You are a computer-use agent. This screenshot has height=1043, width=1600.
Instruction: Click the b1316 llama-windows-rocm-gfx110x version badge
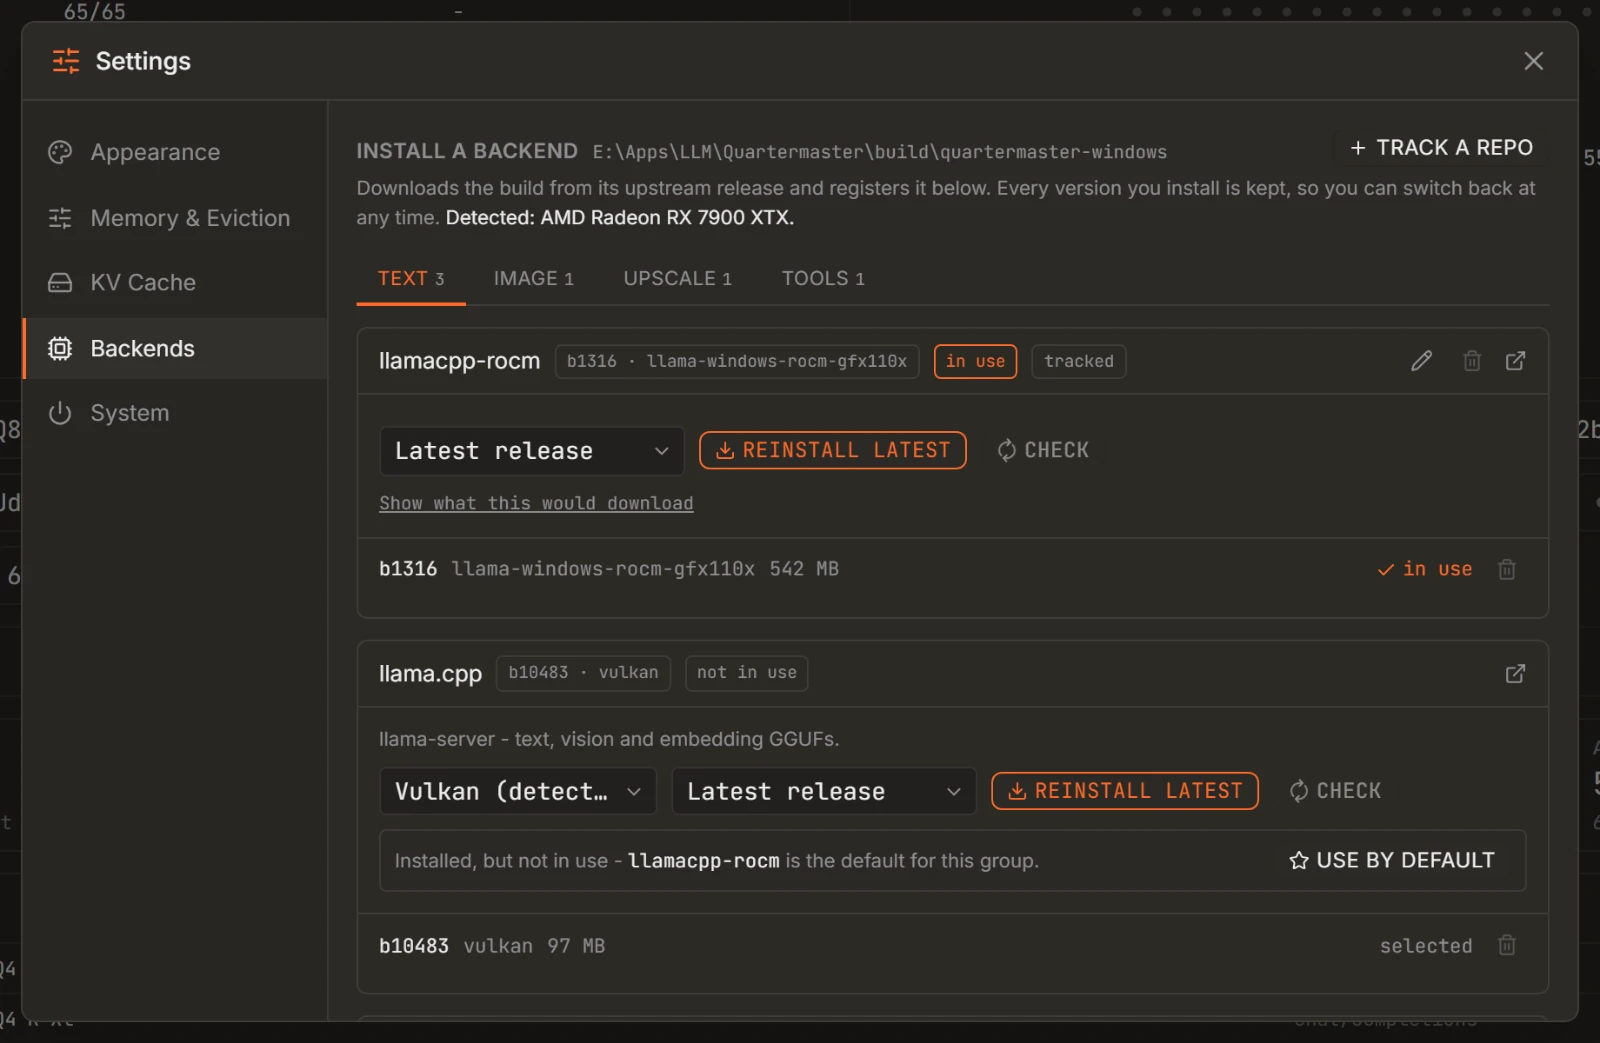[737, 361]
